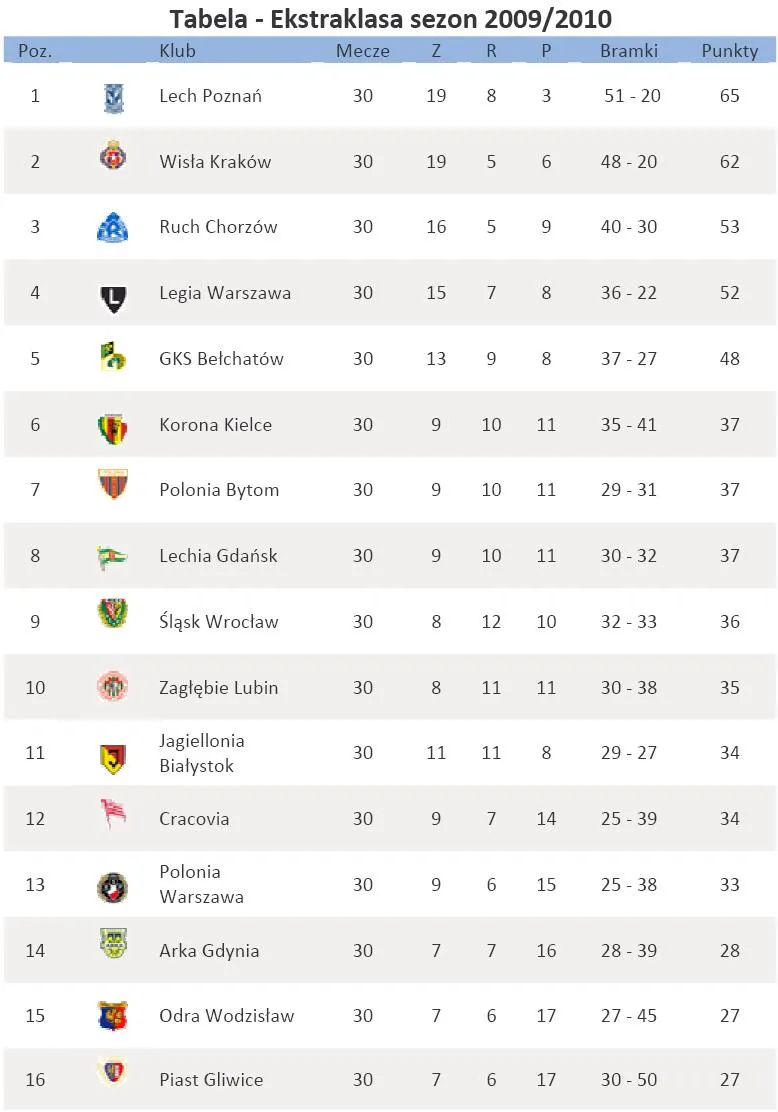The height and width of the screenshot is (1112, 778).
Task: Click the Tabela Ekstraklasa 2009/2010 title
Action: click(x=390, y=19)
